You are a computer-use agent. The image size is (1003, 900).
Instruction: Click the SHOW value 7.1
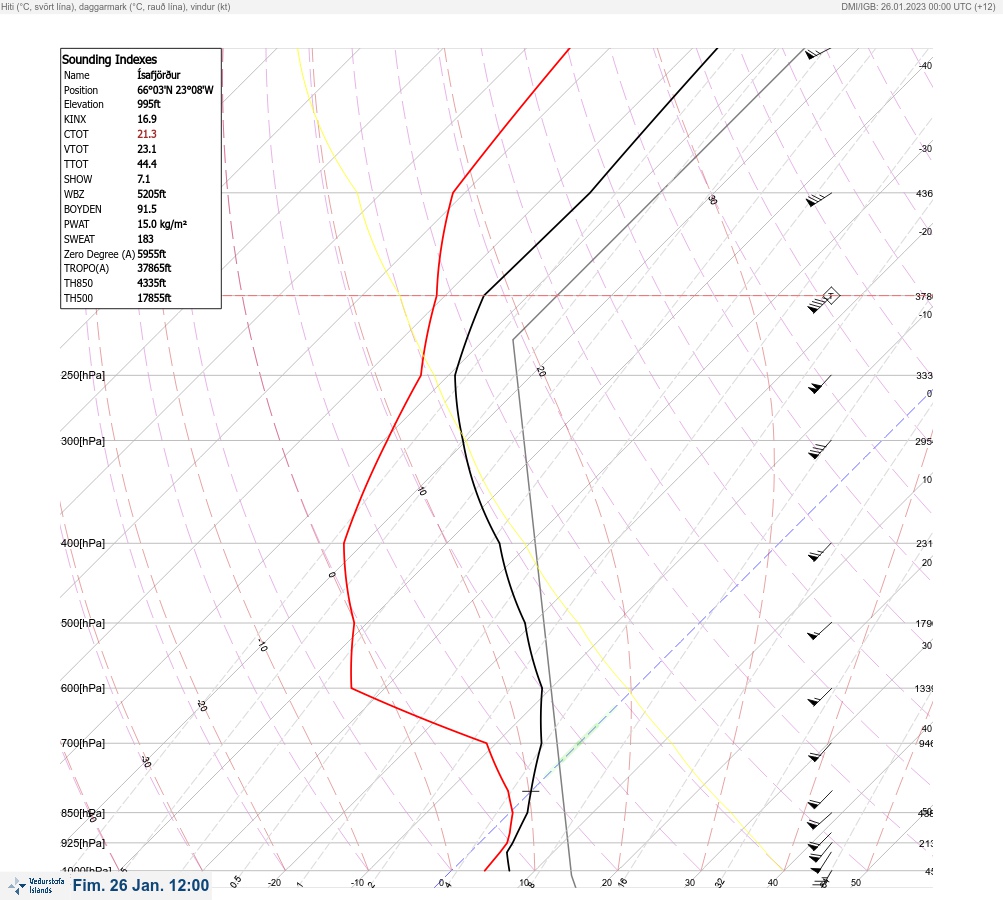[x=143, y=179]
